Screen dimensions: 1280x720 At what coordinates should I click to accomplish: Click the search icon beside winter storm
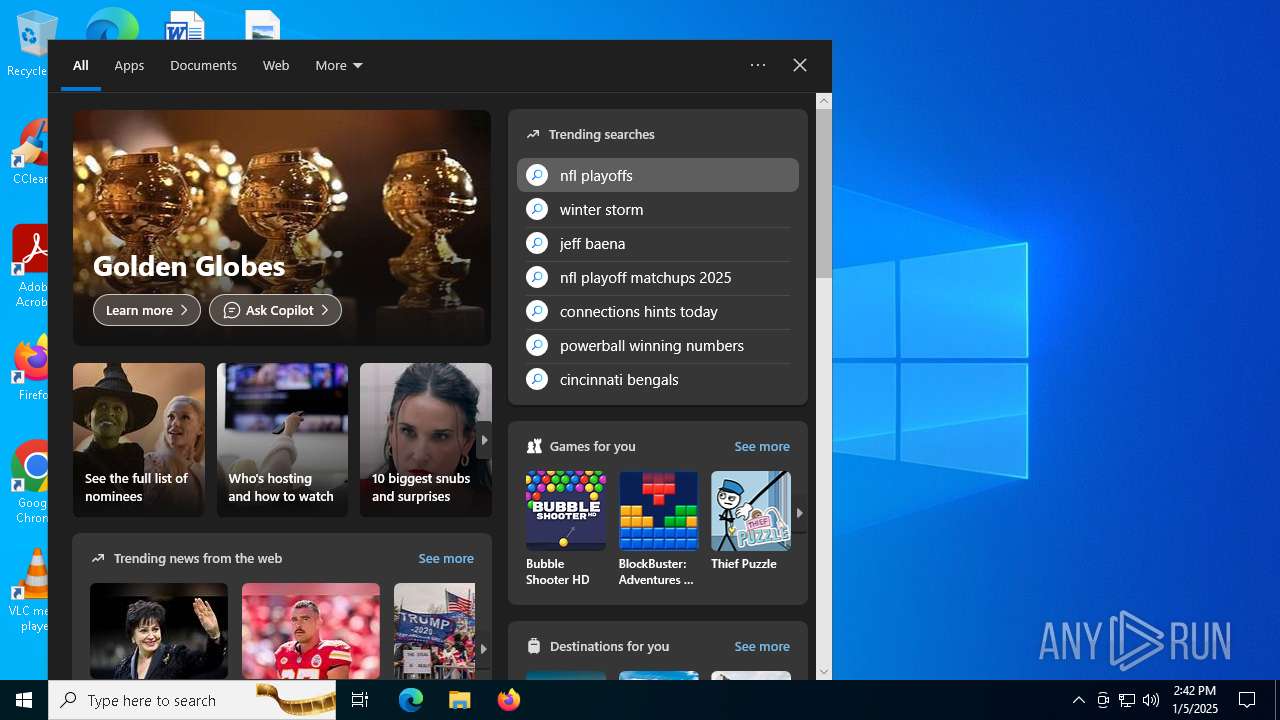[537, 209]
